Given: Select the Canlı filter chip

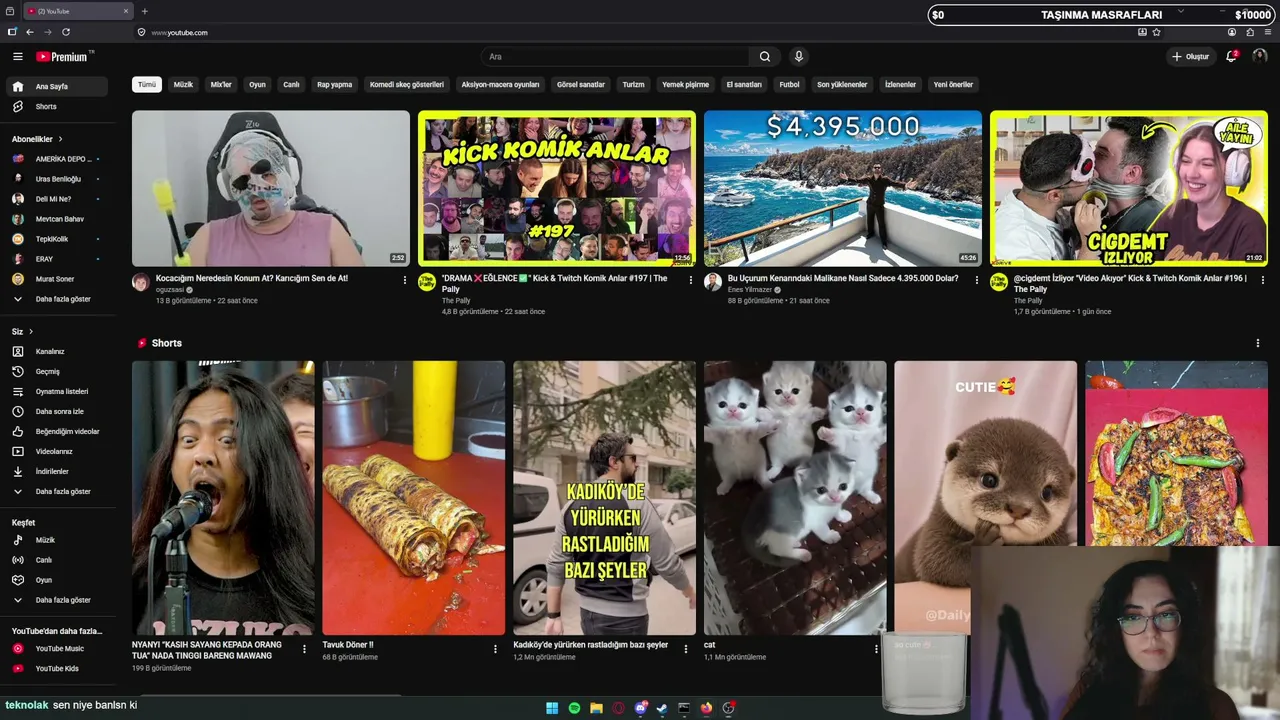Looking at the screenshot, I should pyautogui.click(x=291, y=85).
